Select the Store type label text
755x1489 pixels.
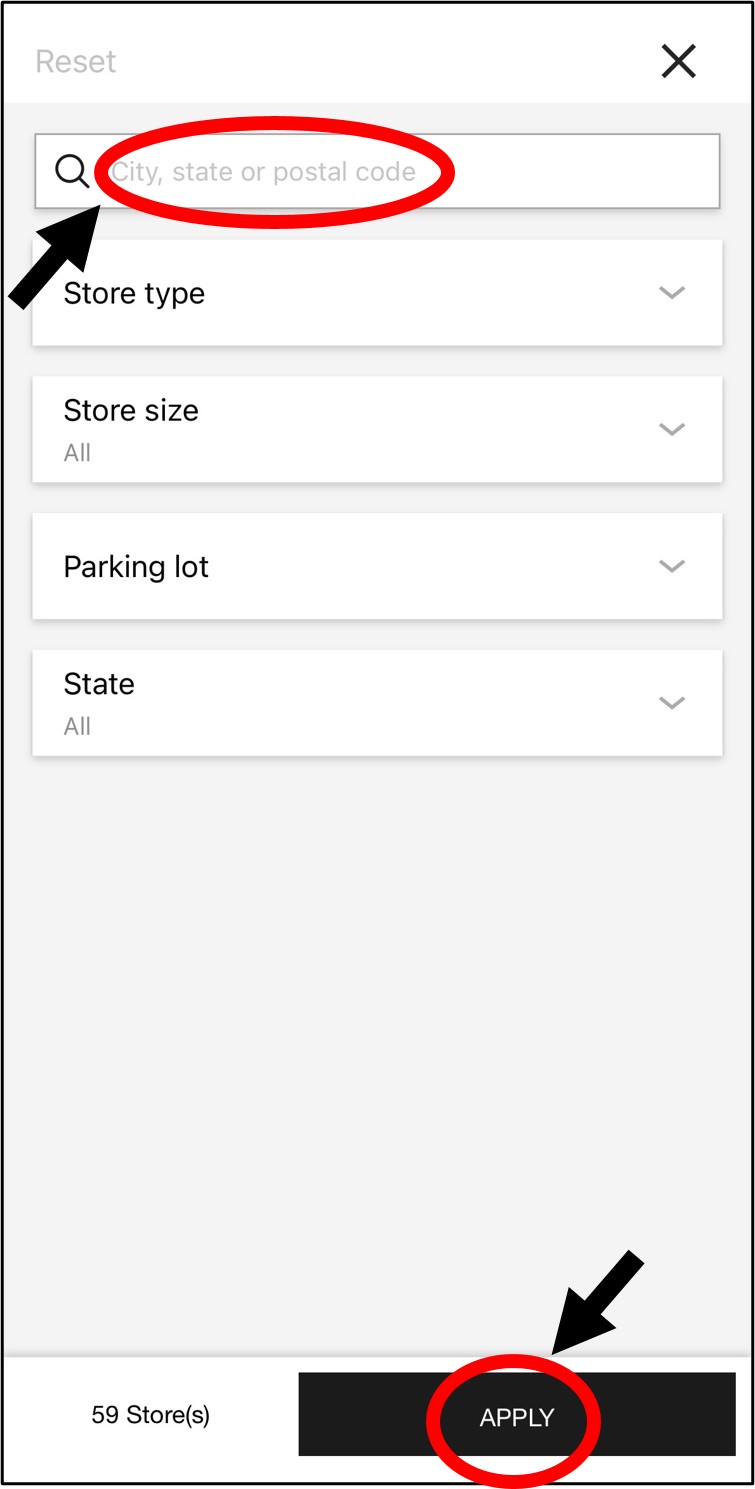click(134, 293)
